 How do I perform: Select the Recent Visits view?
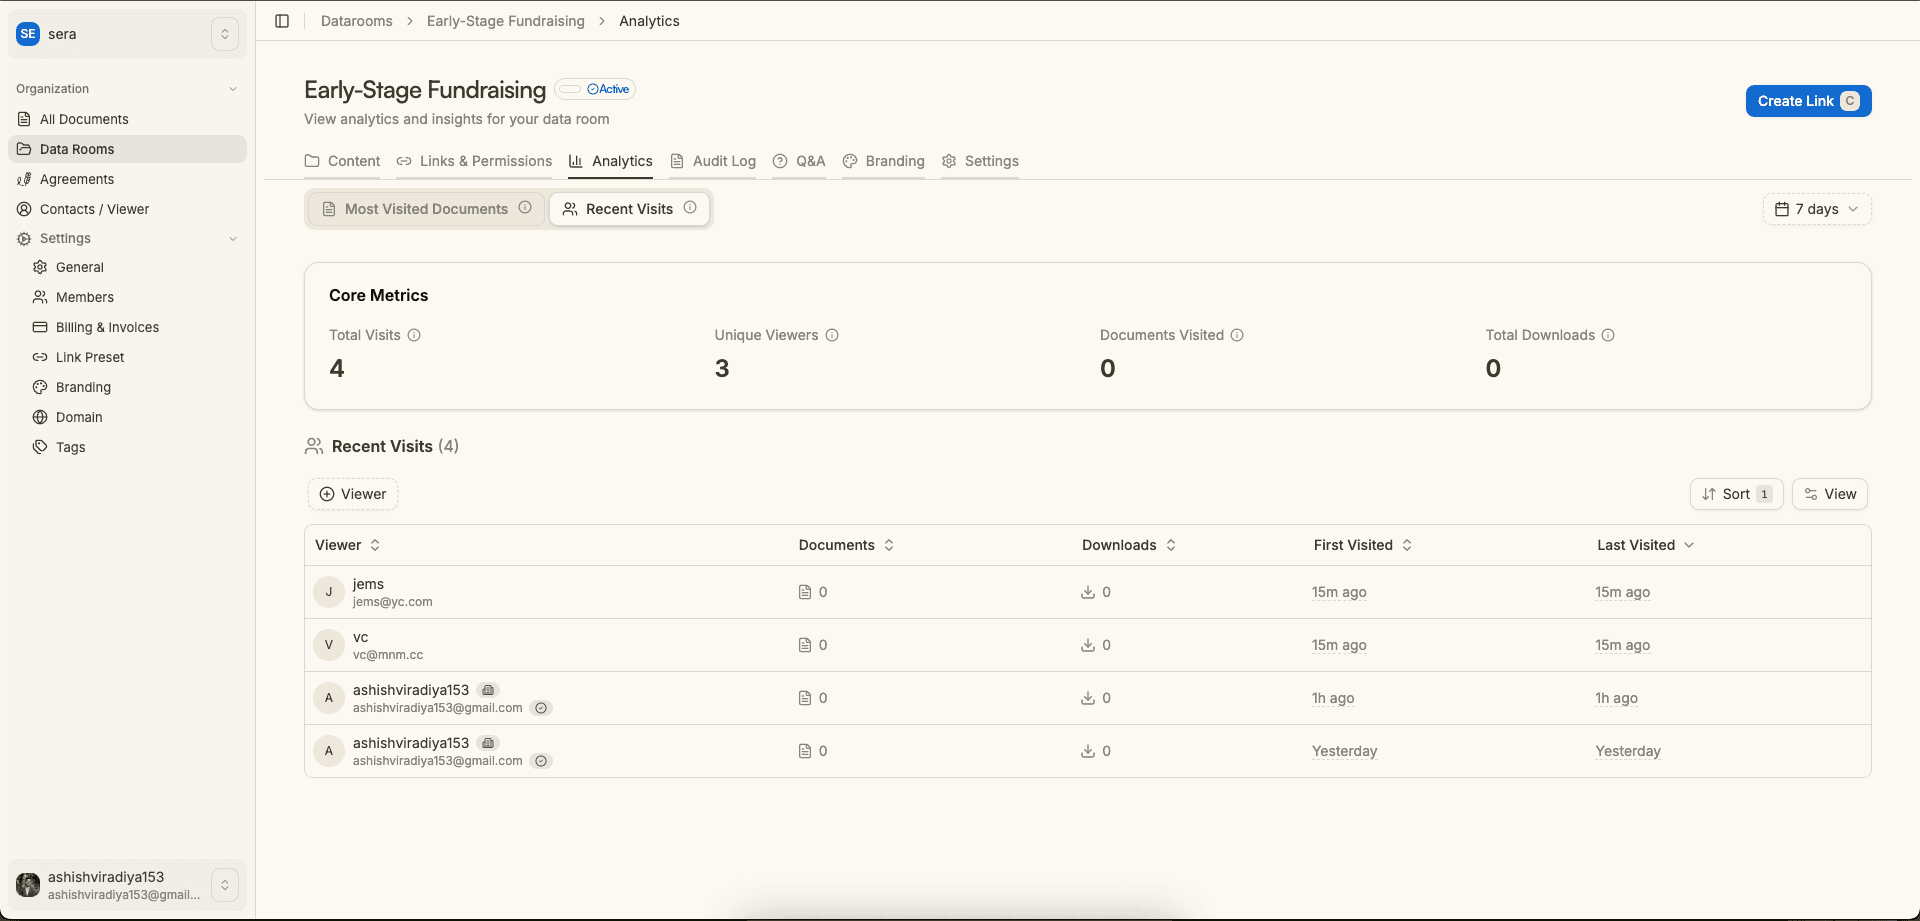[629, 209]
